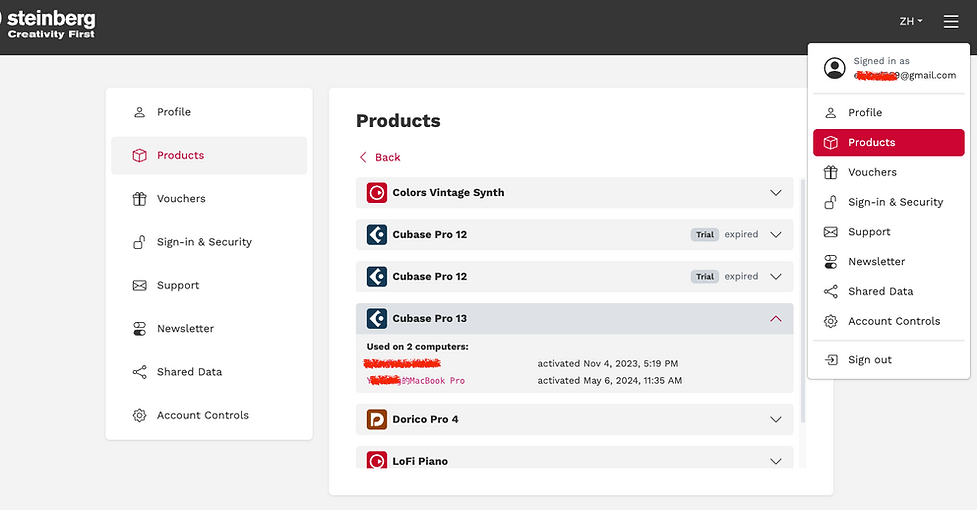Click the Sign-in & Security lock icon in sidebar
977x510 pixels.
pos(140,242)
